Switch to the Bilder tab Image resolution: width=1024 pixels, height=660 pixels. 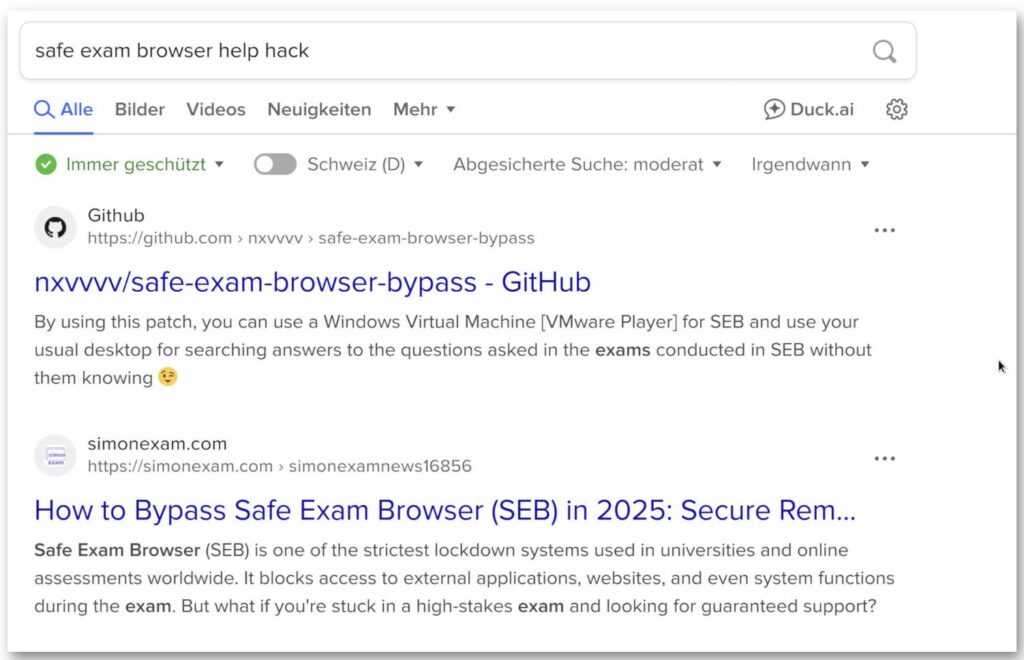tap(140, 109)
